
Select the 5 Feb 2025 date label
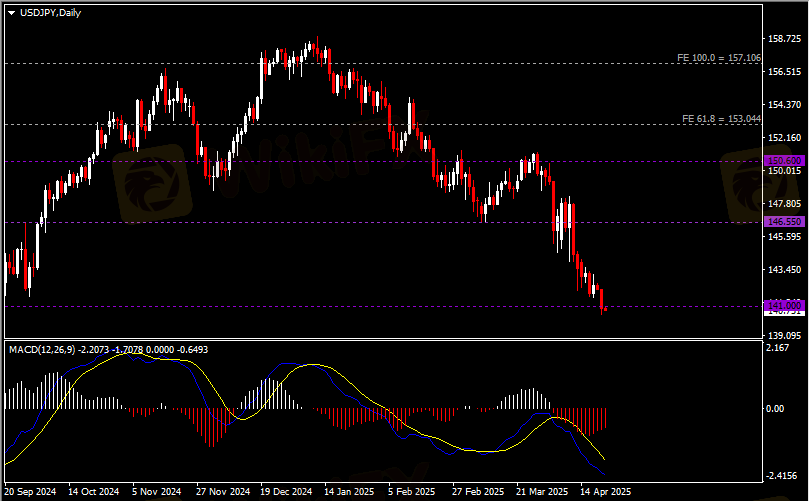[x=412, y=492]
